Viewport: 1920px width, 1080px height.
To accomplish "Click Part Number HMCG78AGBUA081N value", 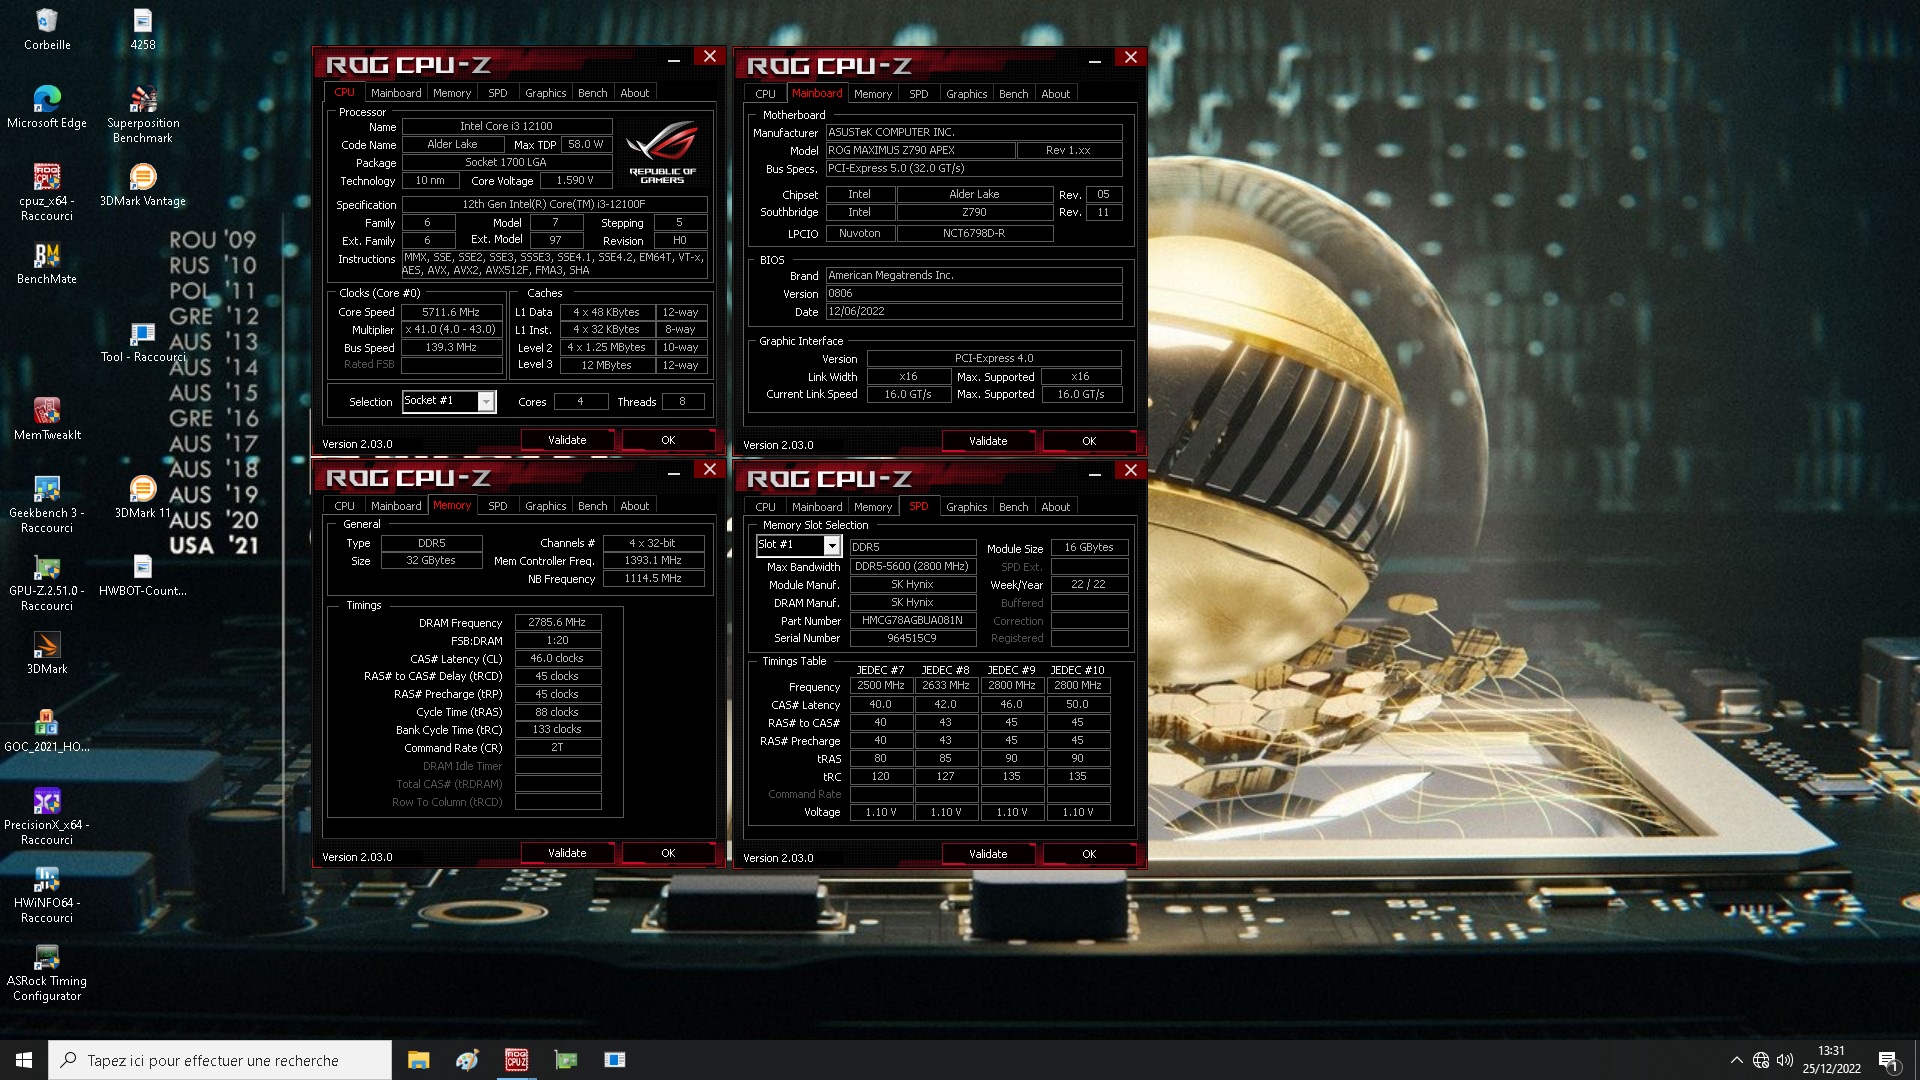I will point(912,620).
